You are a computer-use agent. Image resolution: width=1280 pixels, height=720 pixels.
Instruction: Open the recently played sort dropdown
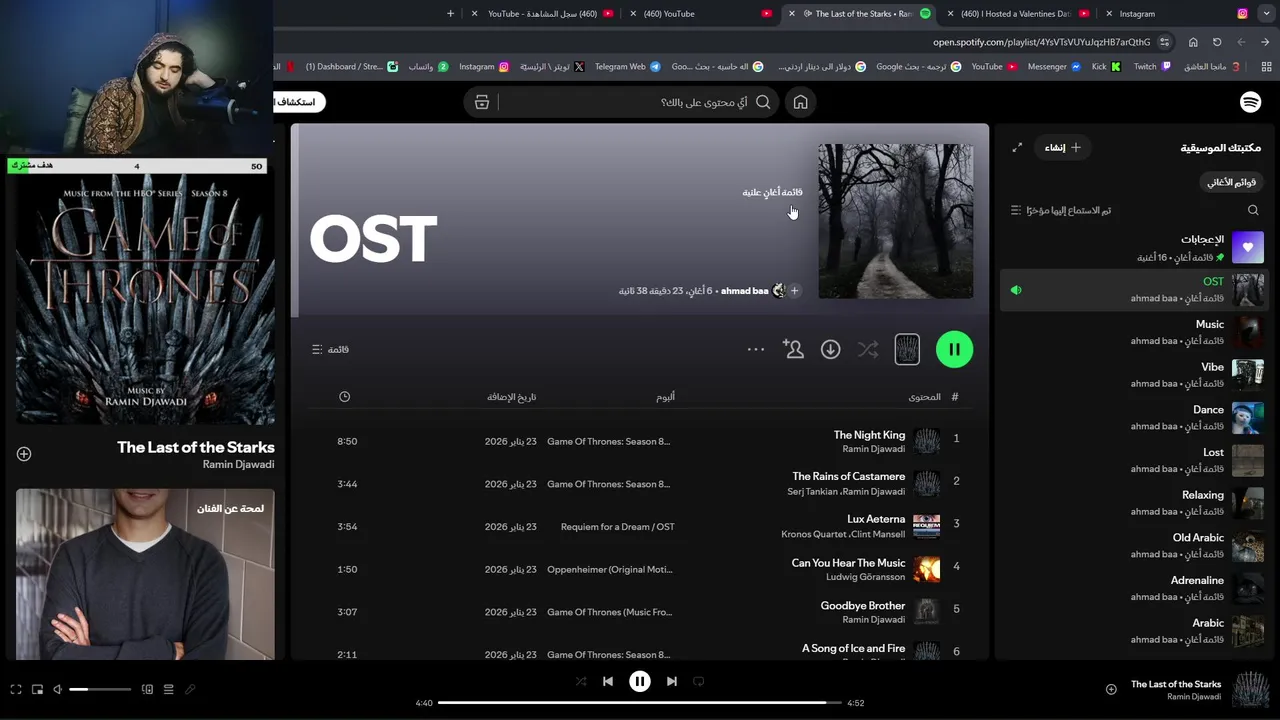pyautogui.click(x=1061, y=210)
